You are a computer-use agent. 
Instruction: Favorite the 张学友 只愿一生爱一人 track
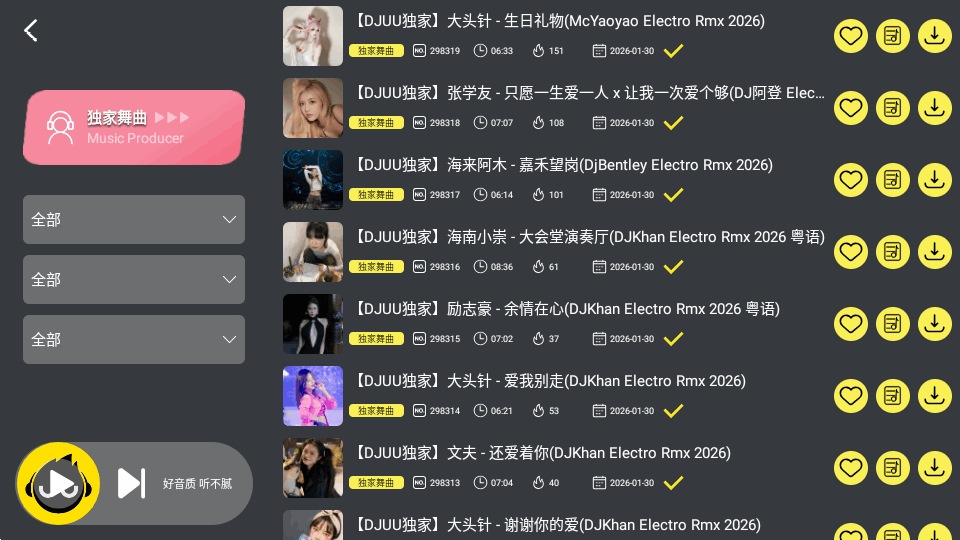tap(850, 108)
